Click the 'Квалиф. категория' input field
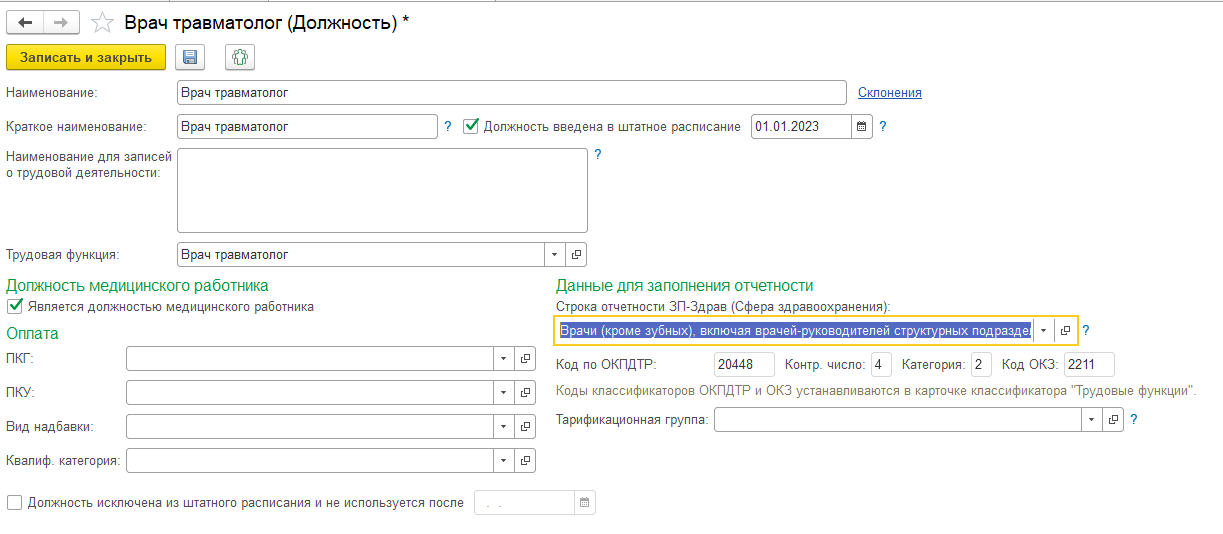This screenshot has width=1223, height=534. [310, 460]
